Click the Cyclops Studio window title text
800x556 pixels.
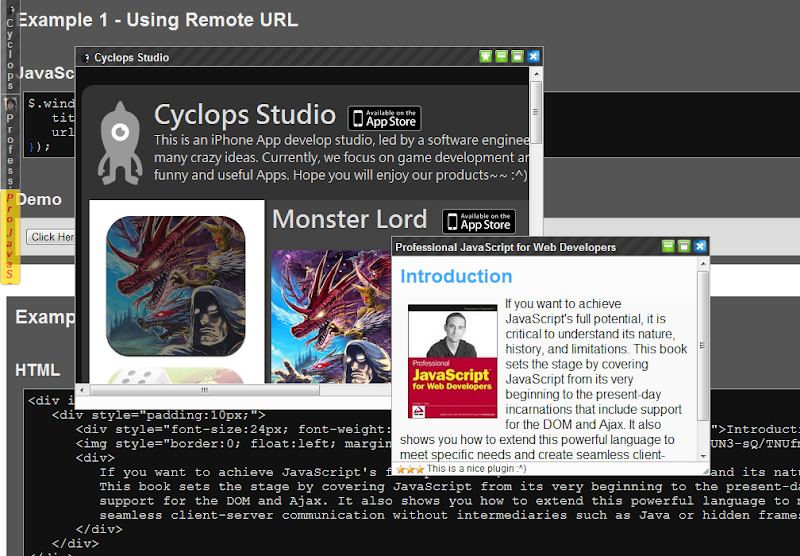click(131, 58)
